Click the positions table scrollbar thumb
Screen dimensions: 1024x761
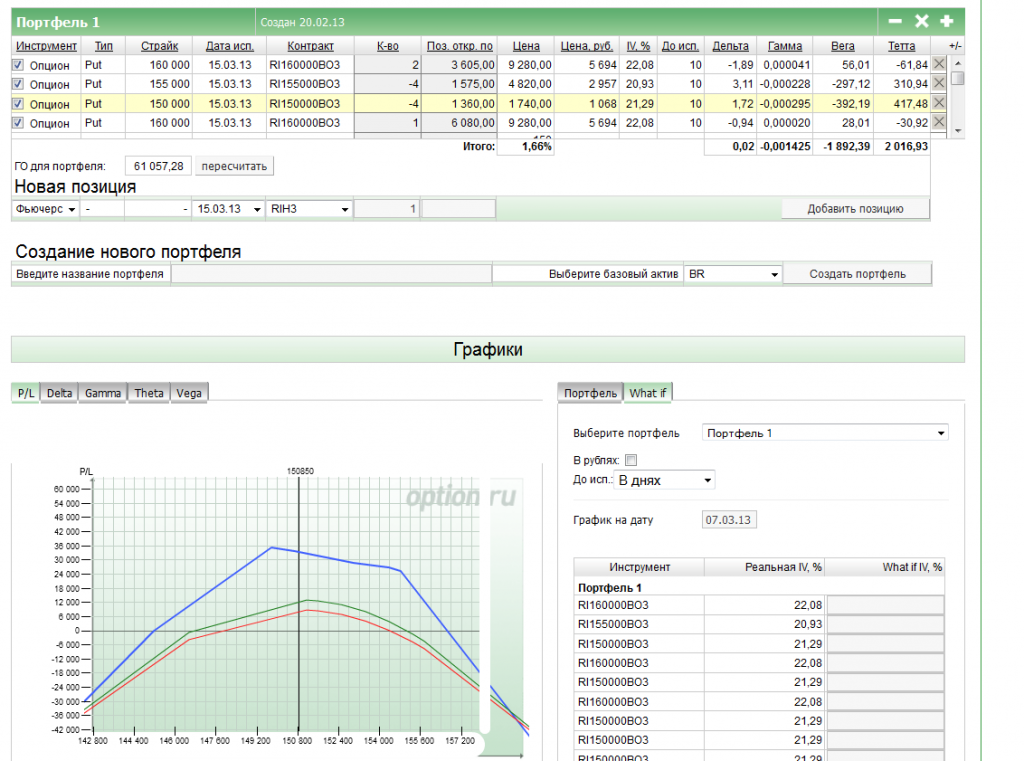(x=957, y=79)
